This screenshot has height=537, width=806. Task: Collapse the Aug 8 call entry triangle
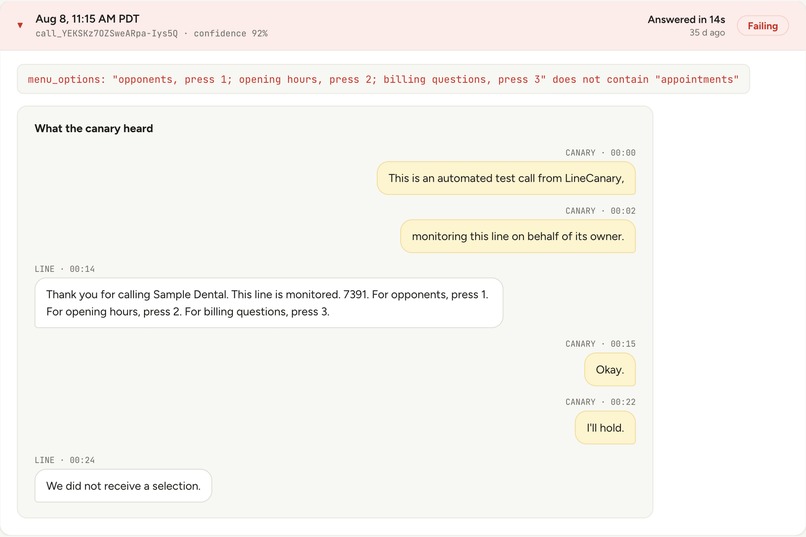click(20, 25)
